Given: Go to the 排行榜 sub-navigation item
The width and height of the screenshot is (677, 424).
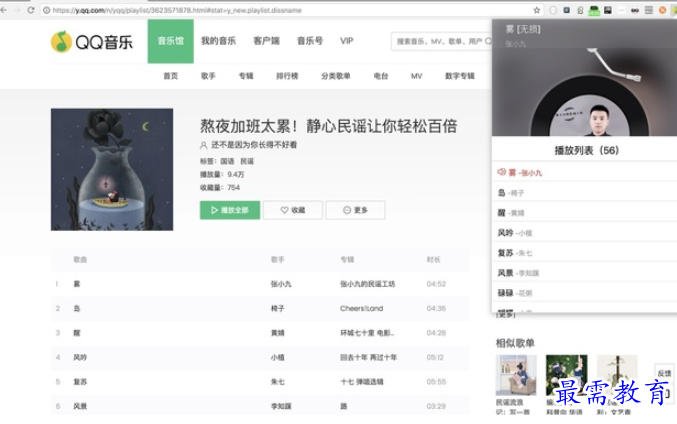Looking at the screenshot, I should [287, 76].
